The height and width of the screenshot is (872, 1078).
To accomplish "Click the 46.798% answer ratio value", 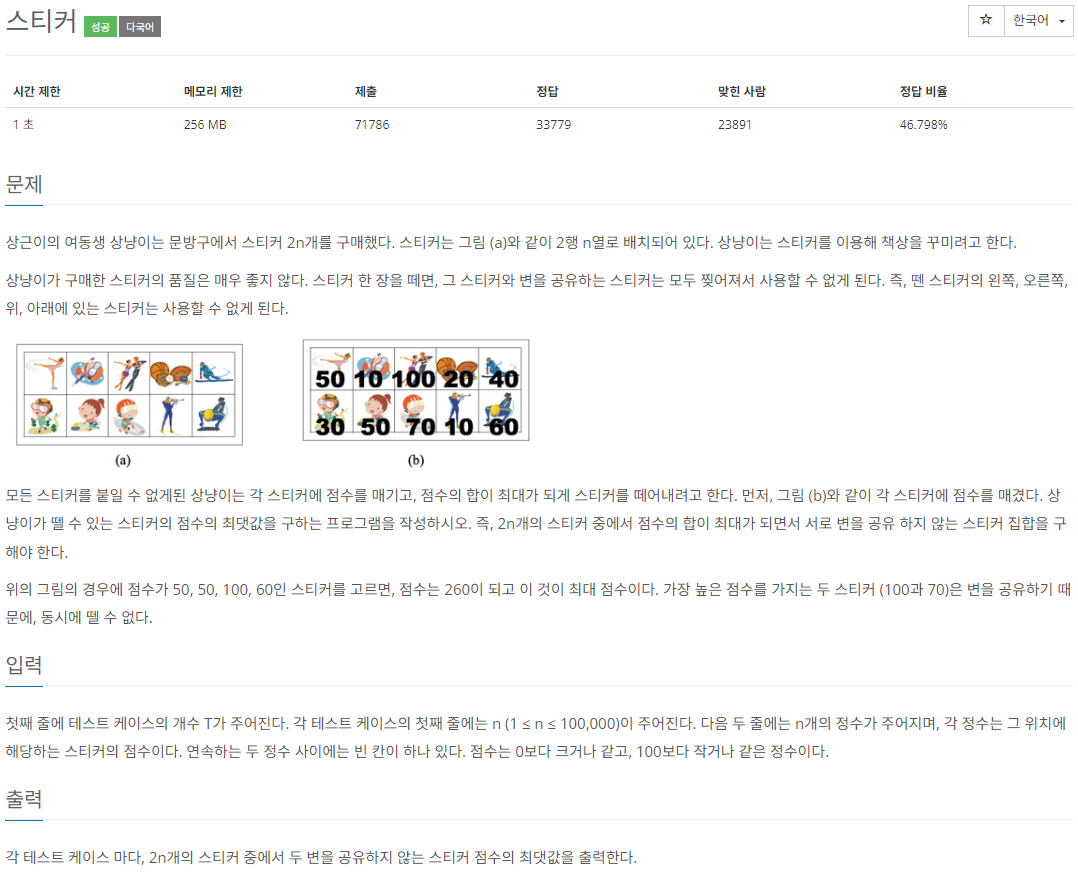I will click(923, 124).
